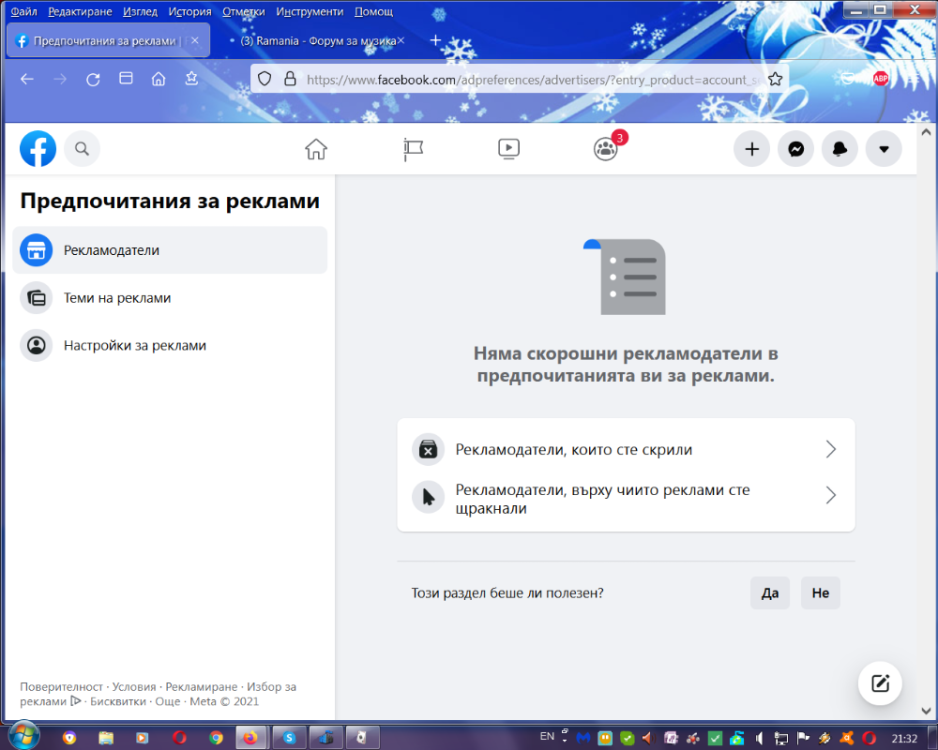Click the Create plus icon

click(752, 149)
